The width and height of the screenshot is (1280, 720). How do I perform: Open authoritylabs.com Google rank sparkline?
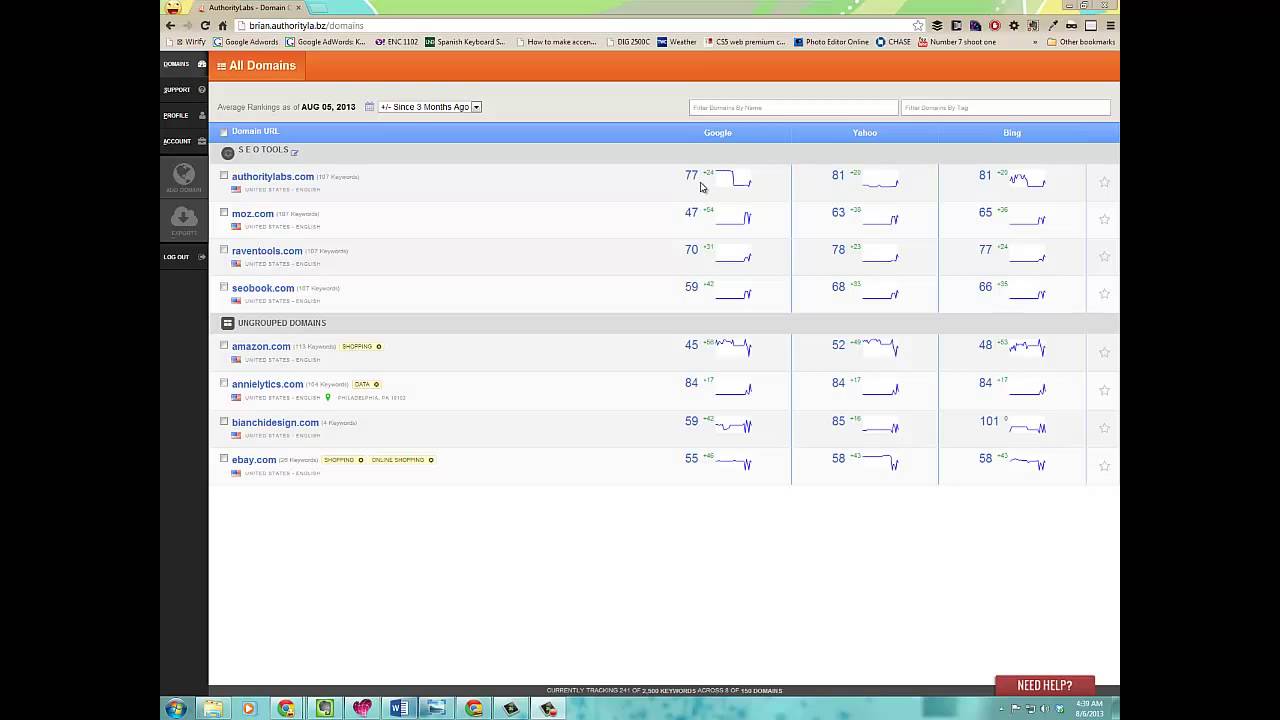(x=734, y=179)
